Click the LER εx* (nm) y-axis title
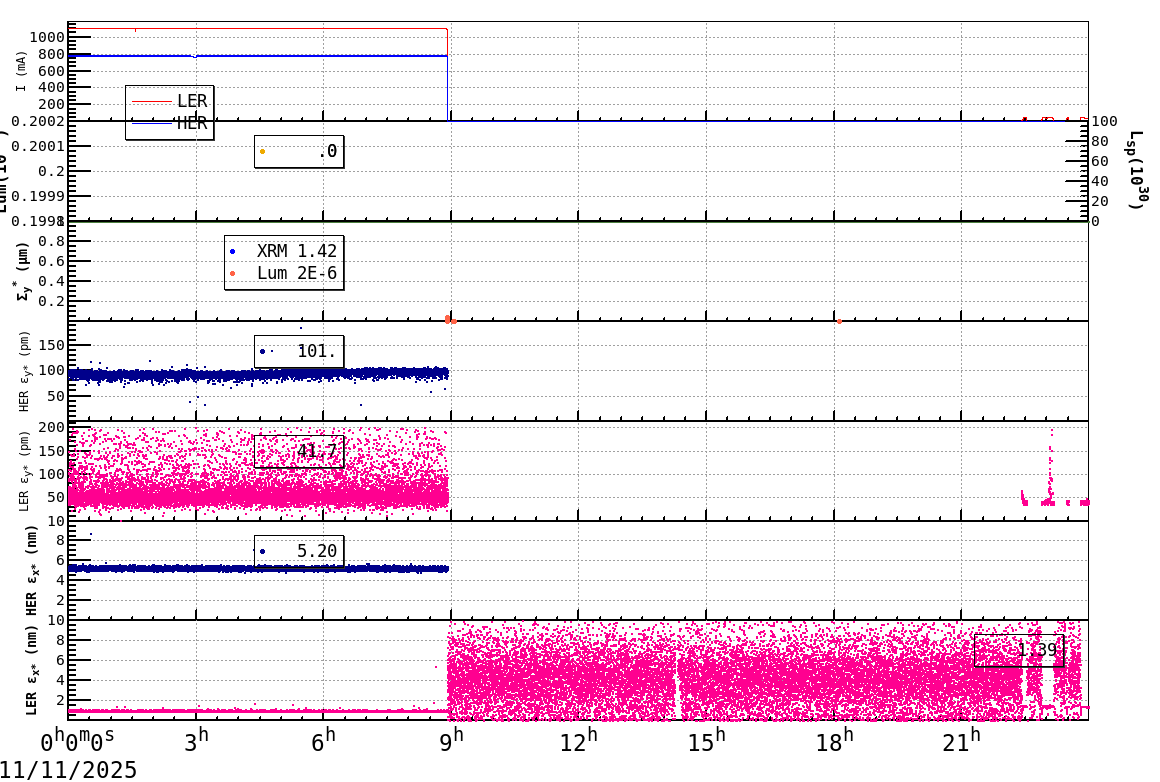Image resolution: width=1160 pixels, height=782 pixels. tap(32, 670)
